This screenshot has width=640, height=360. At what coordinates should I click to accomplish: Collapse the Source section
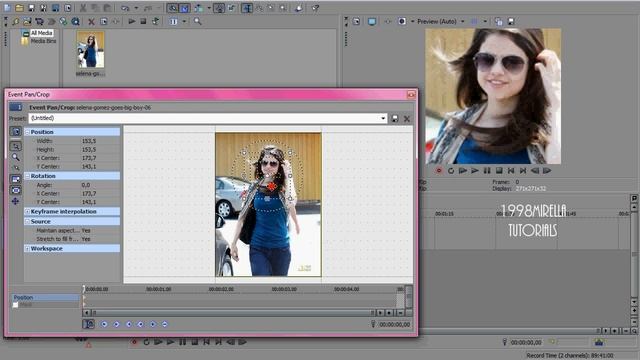[x=27, y=221]
